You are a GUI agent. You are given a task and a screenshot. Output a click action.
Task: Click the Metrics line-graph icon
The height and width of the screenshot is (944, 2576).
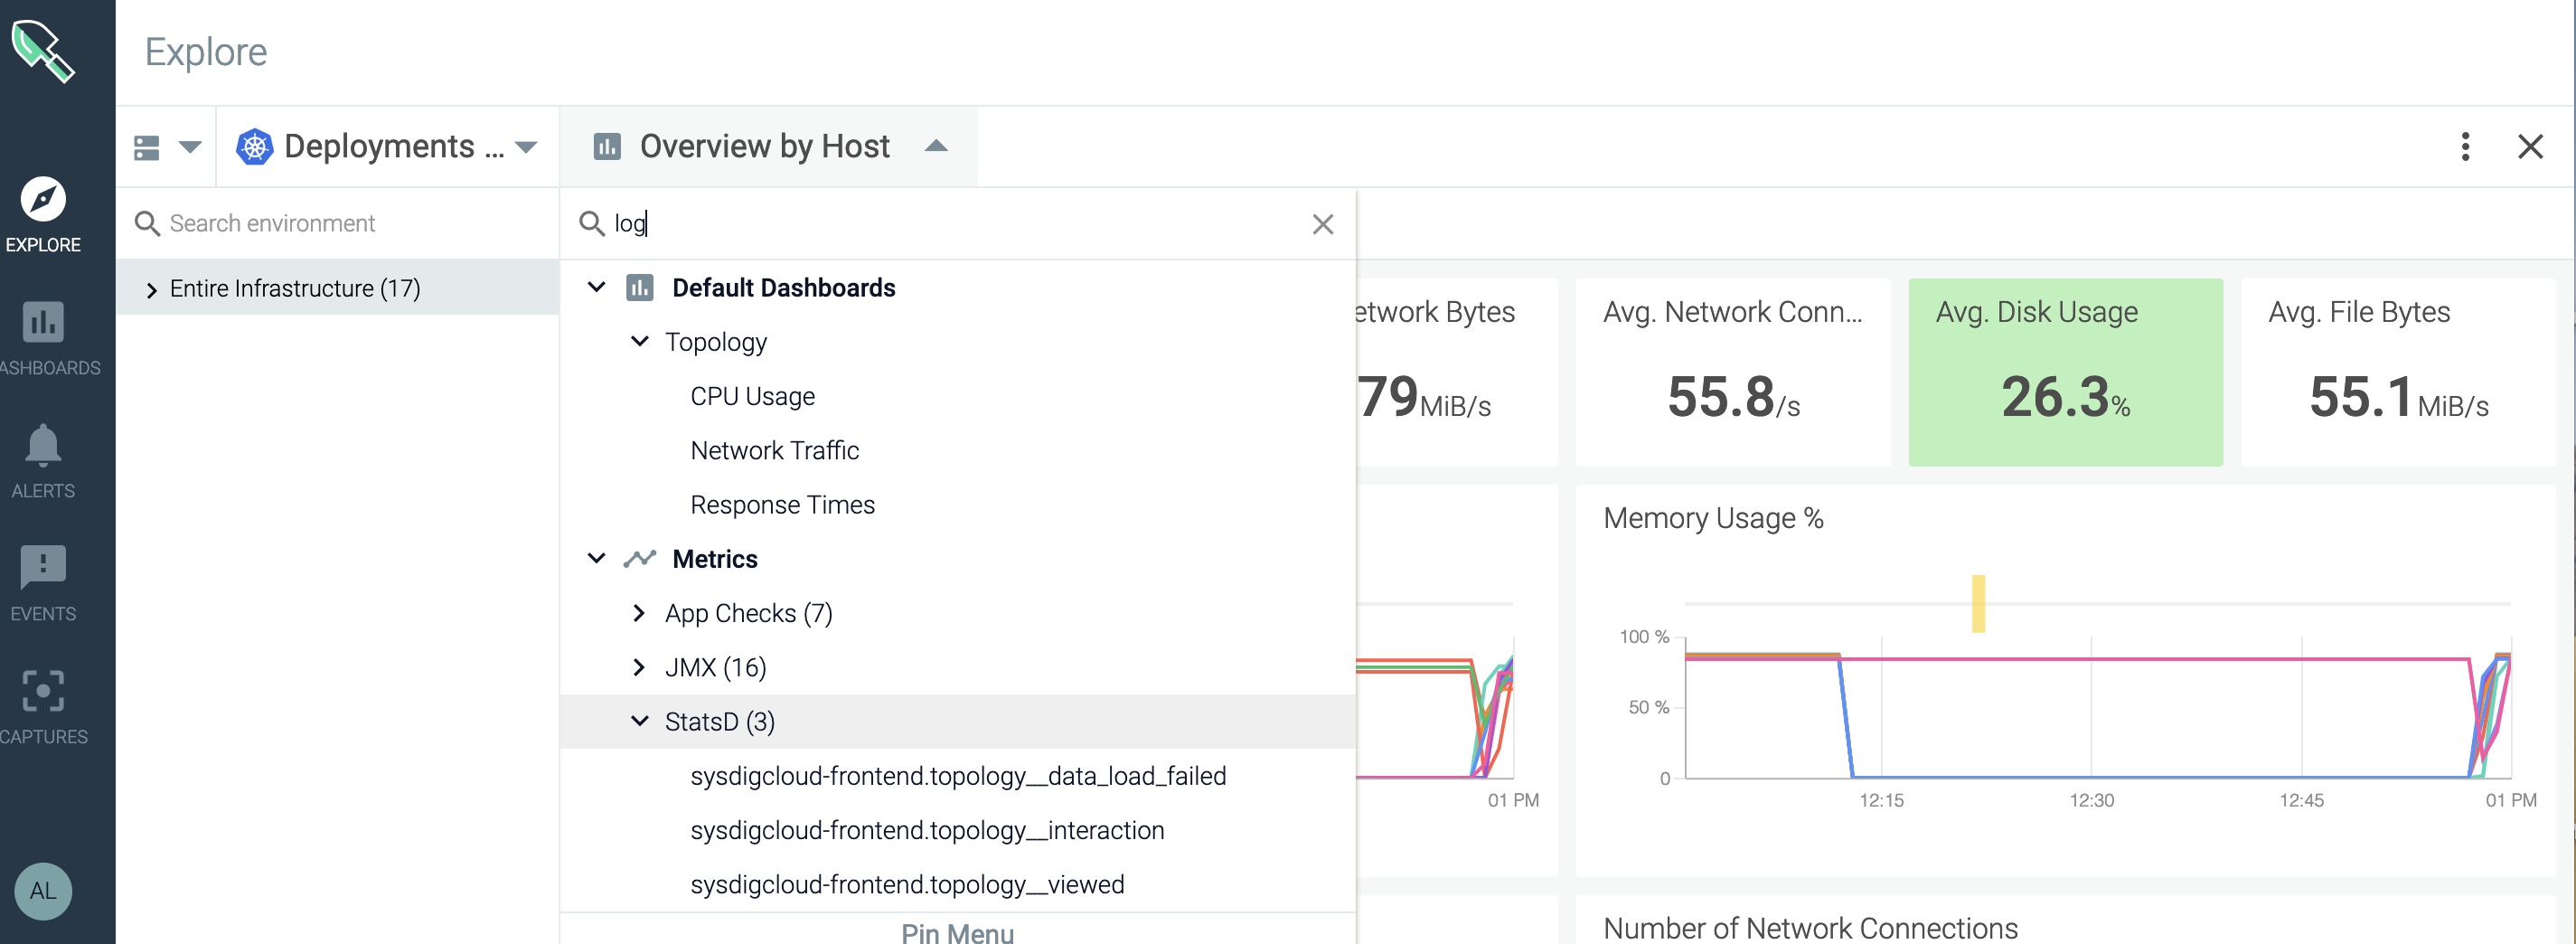click(640, 559)
